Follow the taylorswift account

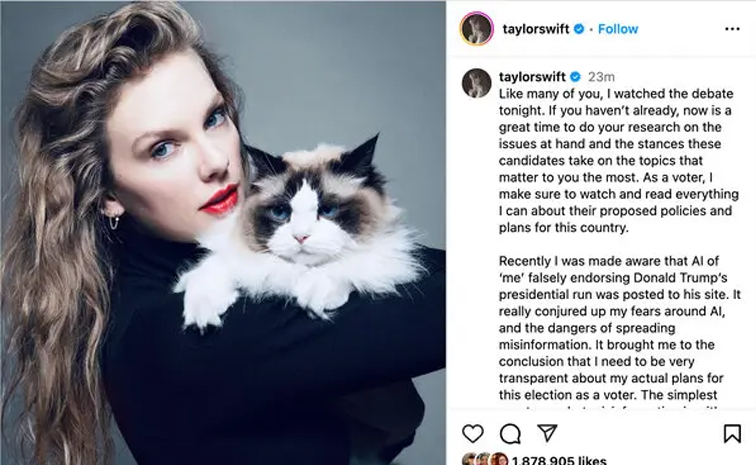618,29
